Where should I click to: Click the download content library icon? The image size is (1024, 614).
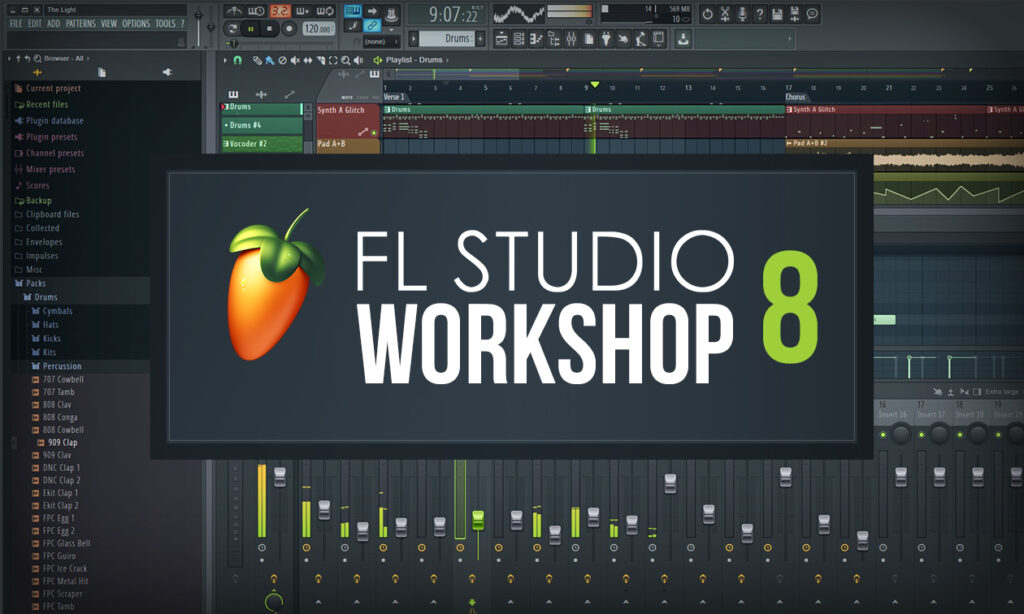pos(683,39)
